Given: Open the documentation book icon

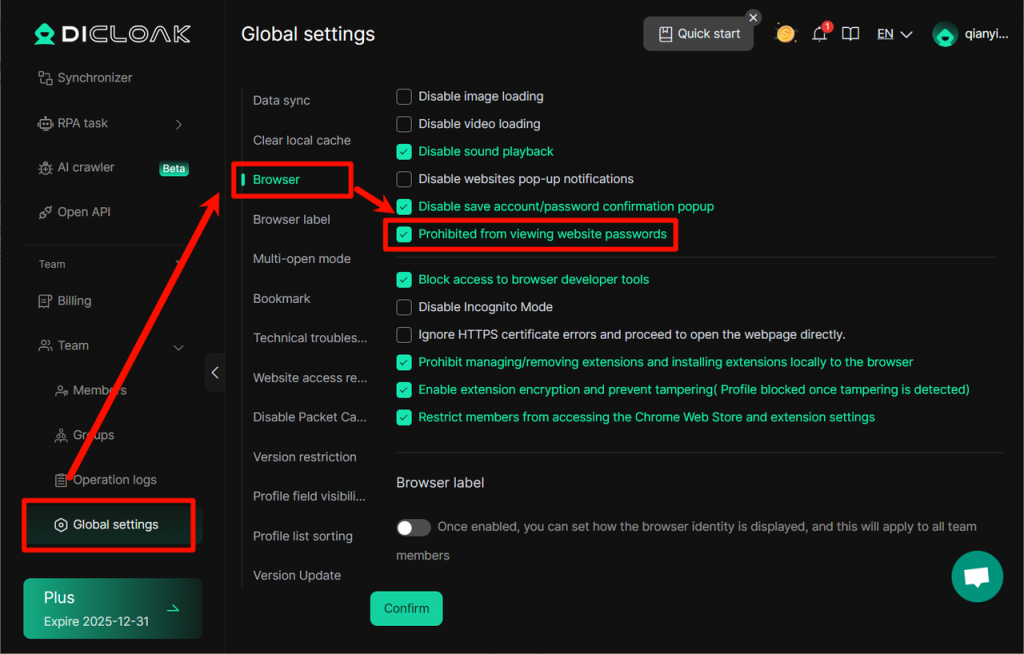Looking at the screenshot, I should [x=850, y=34].
